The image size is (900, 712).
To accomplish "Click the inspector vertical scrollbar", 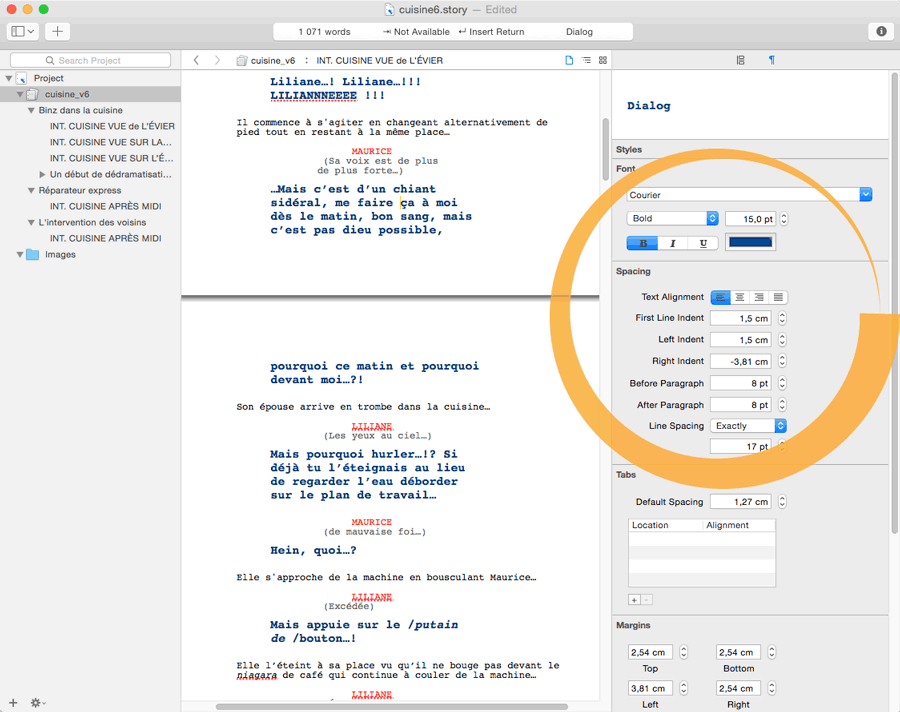I will pyautogui.click(x=895, y=304).
